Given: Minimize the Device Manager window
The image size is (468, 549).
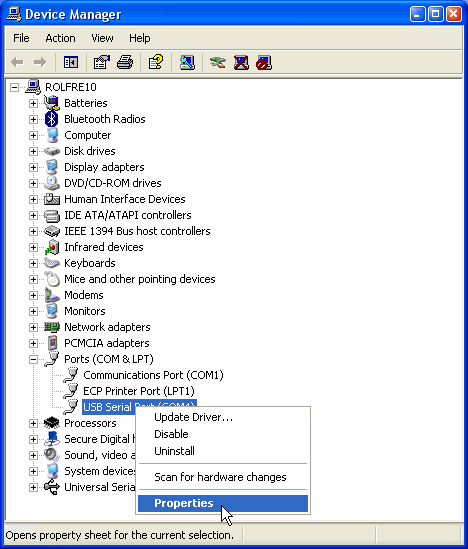Looking at the screenshot, I should (x=417, y=14).
